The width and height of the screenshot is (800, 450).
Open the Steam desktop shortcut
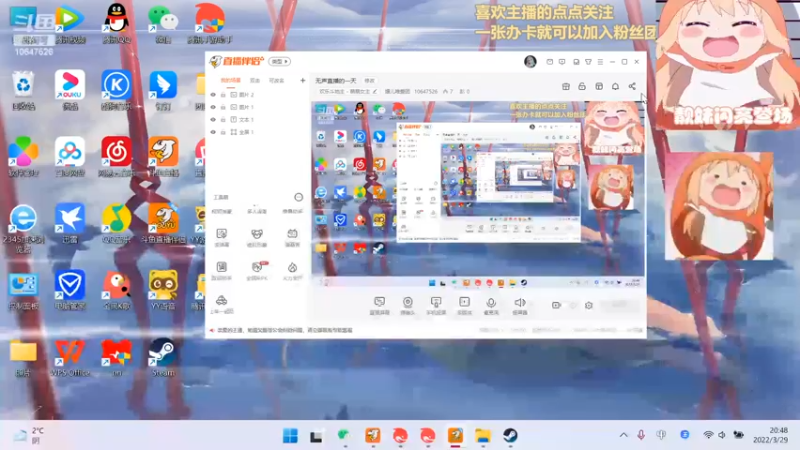click(163, 358)
